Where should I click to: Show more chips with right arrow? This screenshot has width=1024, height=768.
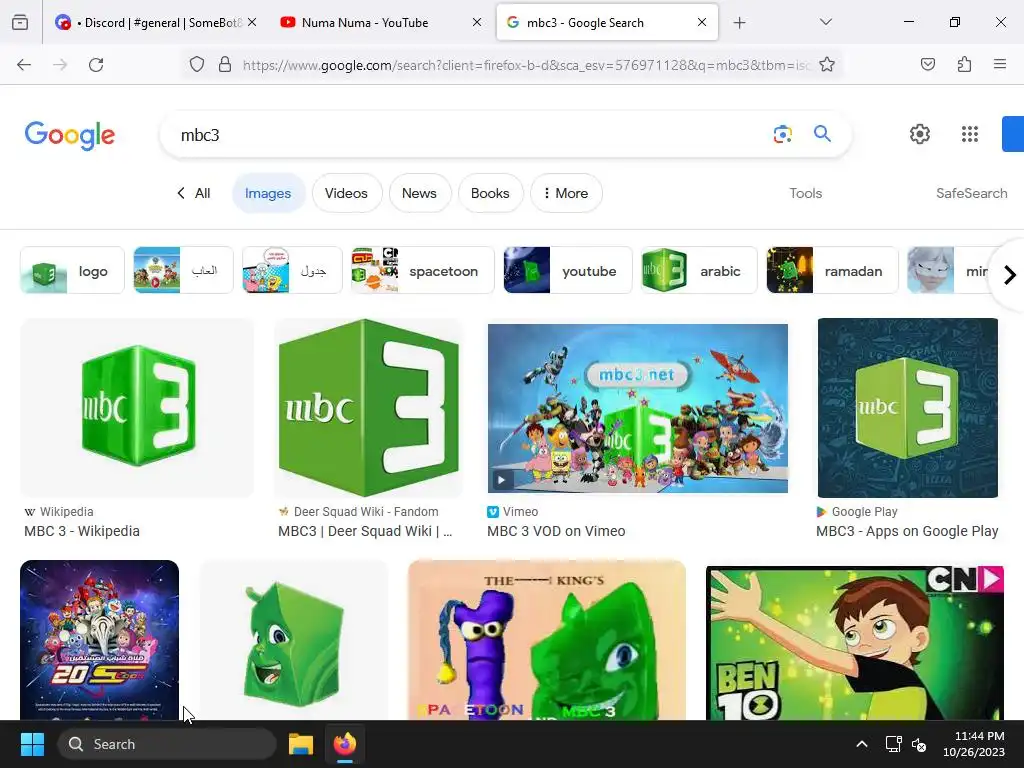[x=1009, y=275]
